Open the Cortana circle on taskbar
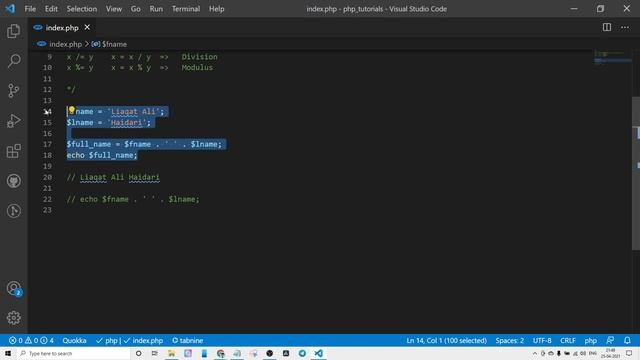Screen dimensions: 640x360 (138, 353)
